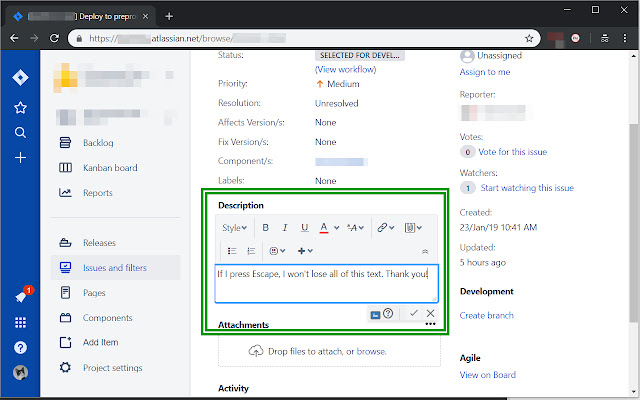Bookmark page with the star icon
Image resolution: width=640 pixels, height=400 pixels.
(x=529, y=38)
